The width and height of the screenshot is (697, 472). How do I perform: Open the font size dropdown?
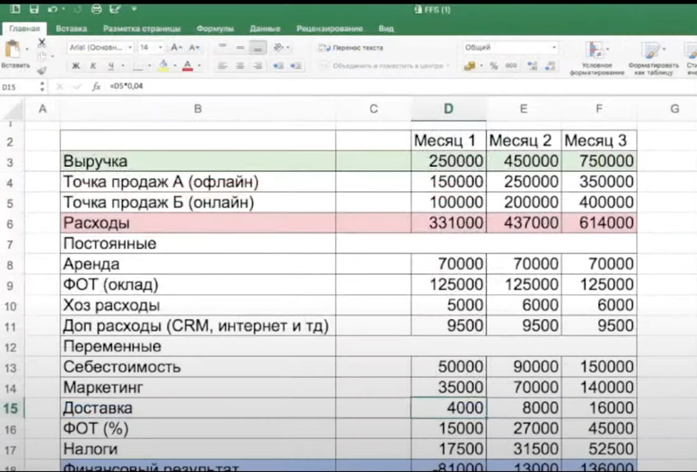160,47
